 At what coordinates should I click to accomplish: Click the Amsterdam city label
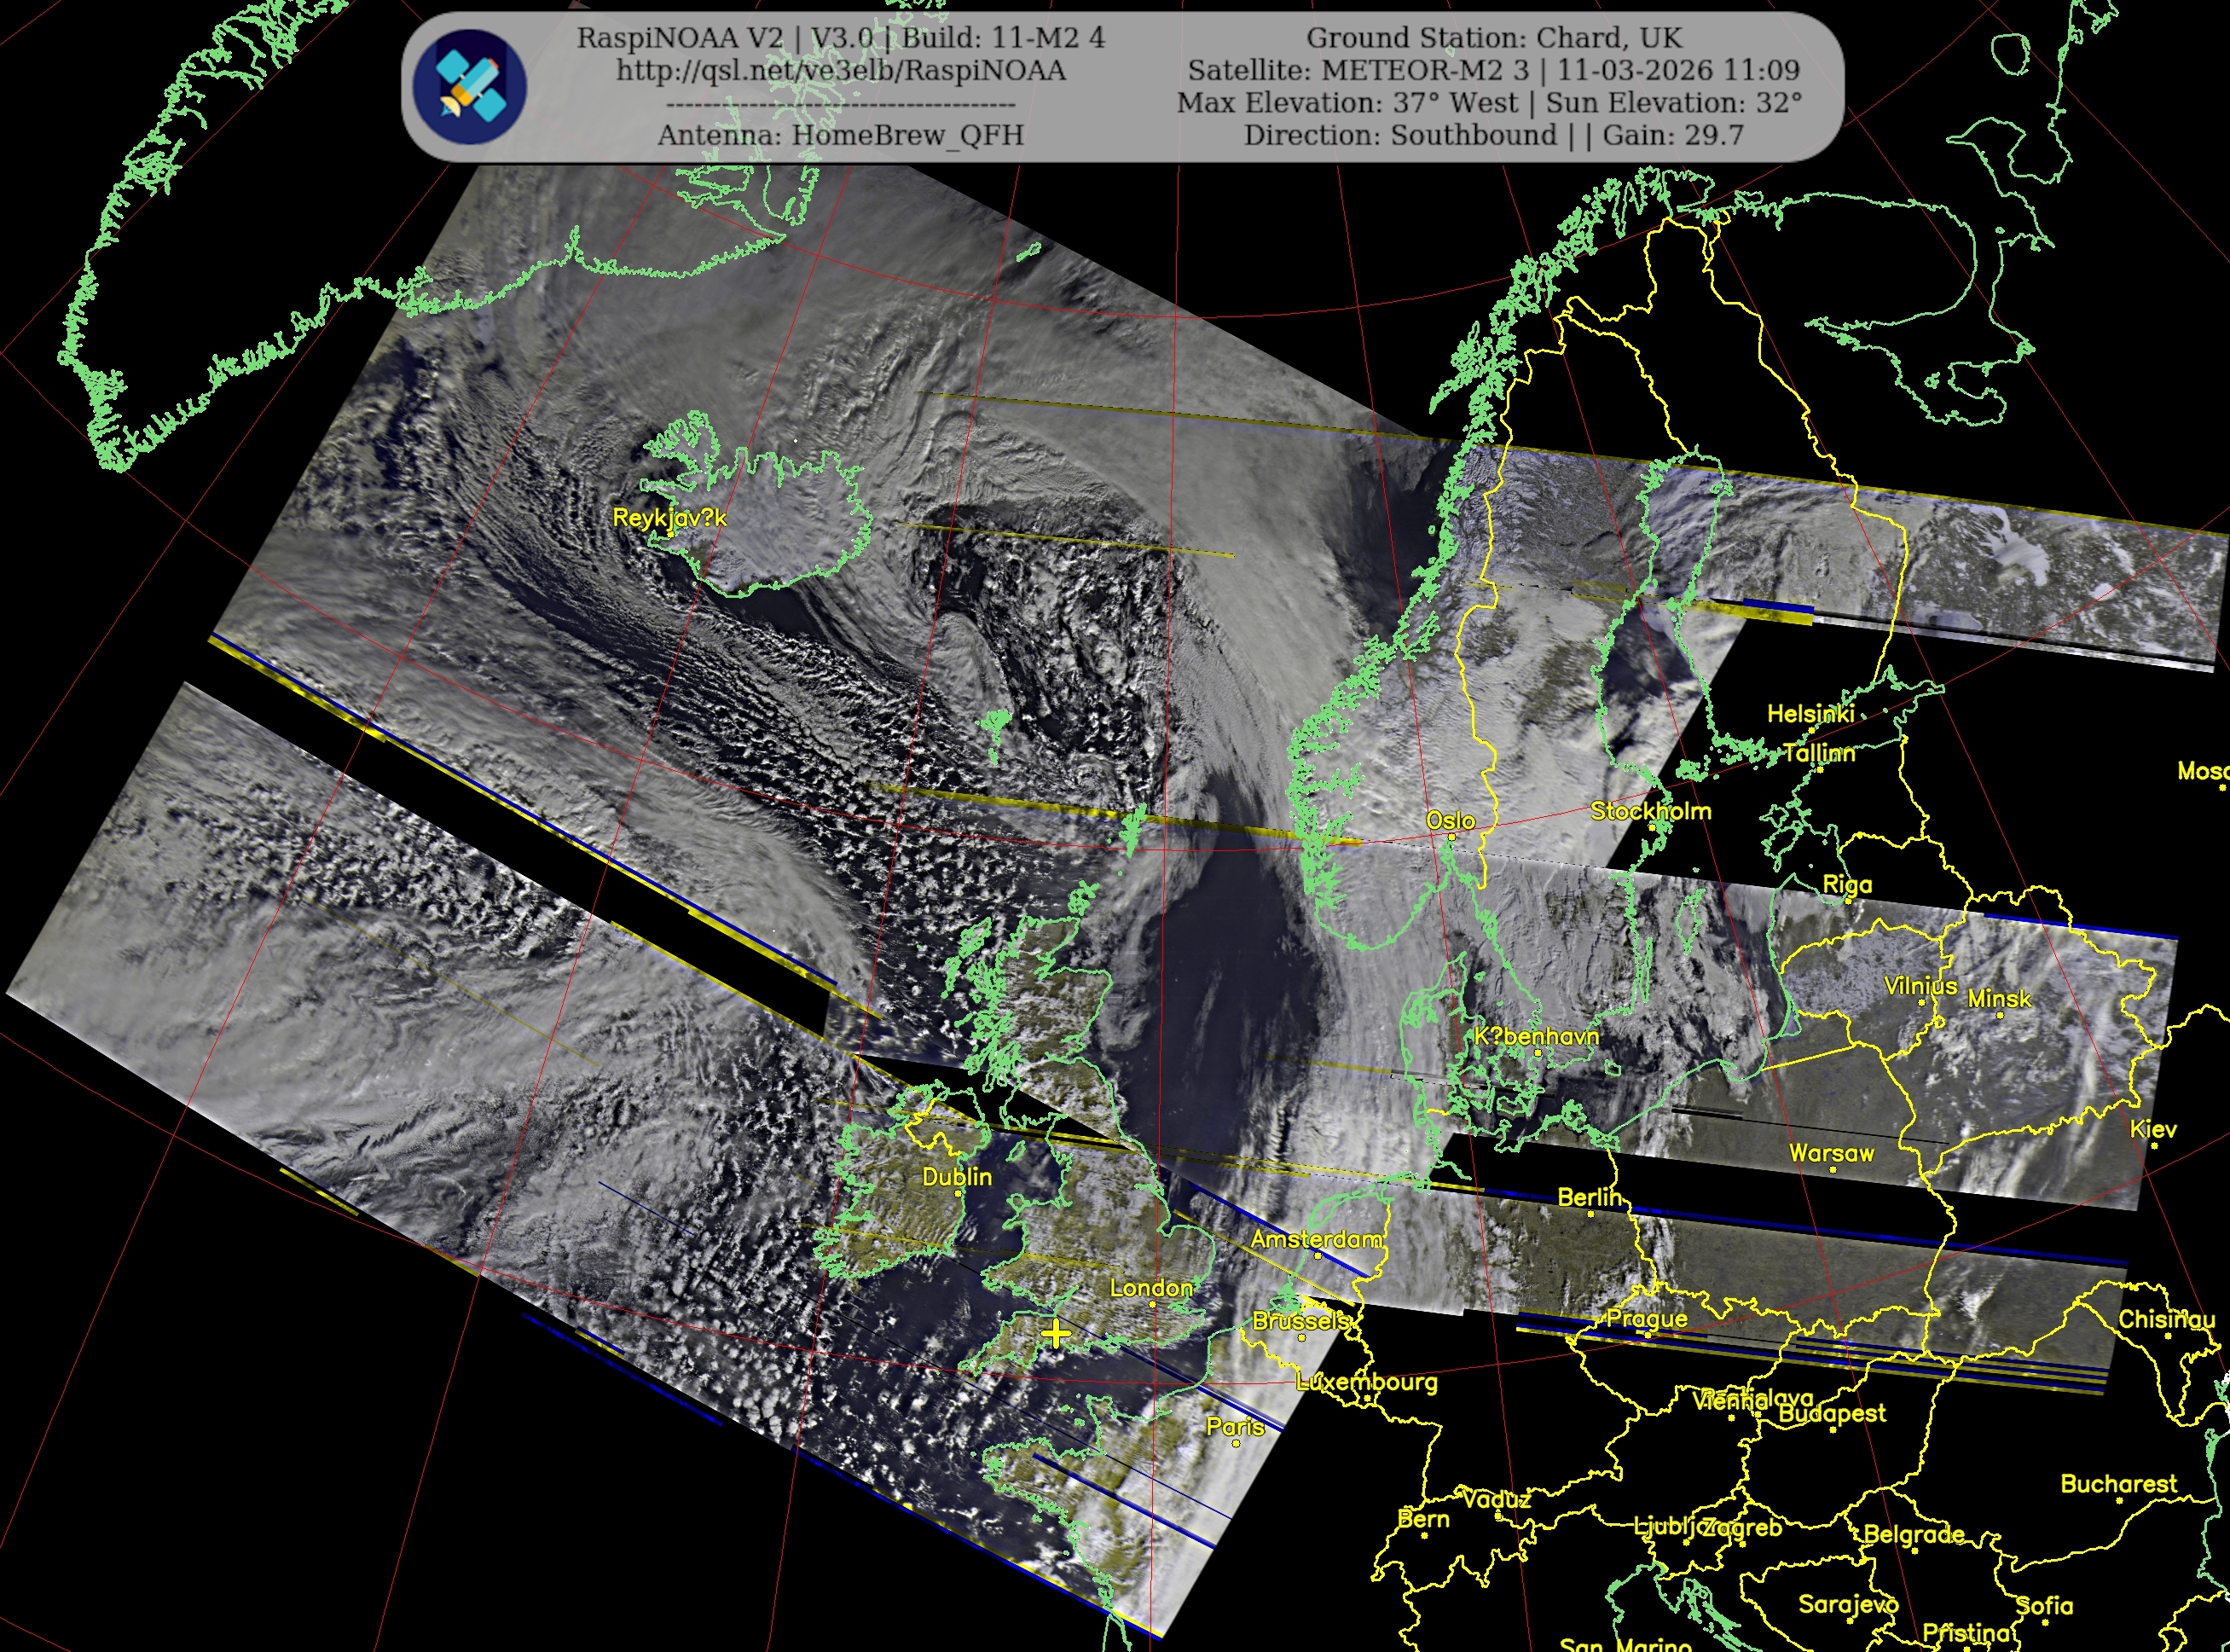point(1316,1240)
